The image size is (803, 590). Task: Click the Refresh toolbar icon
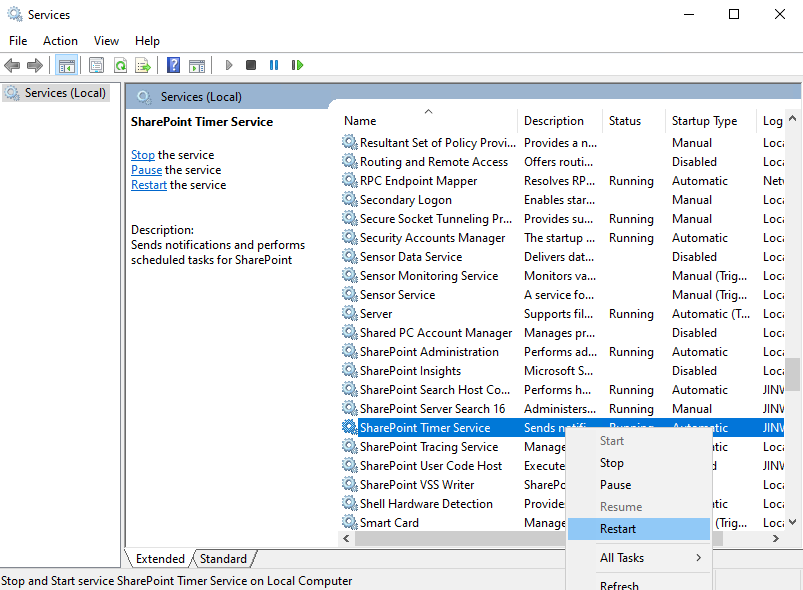(120, 65)
